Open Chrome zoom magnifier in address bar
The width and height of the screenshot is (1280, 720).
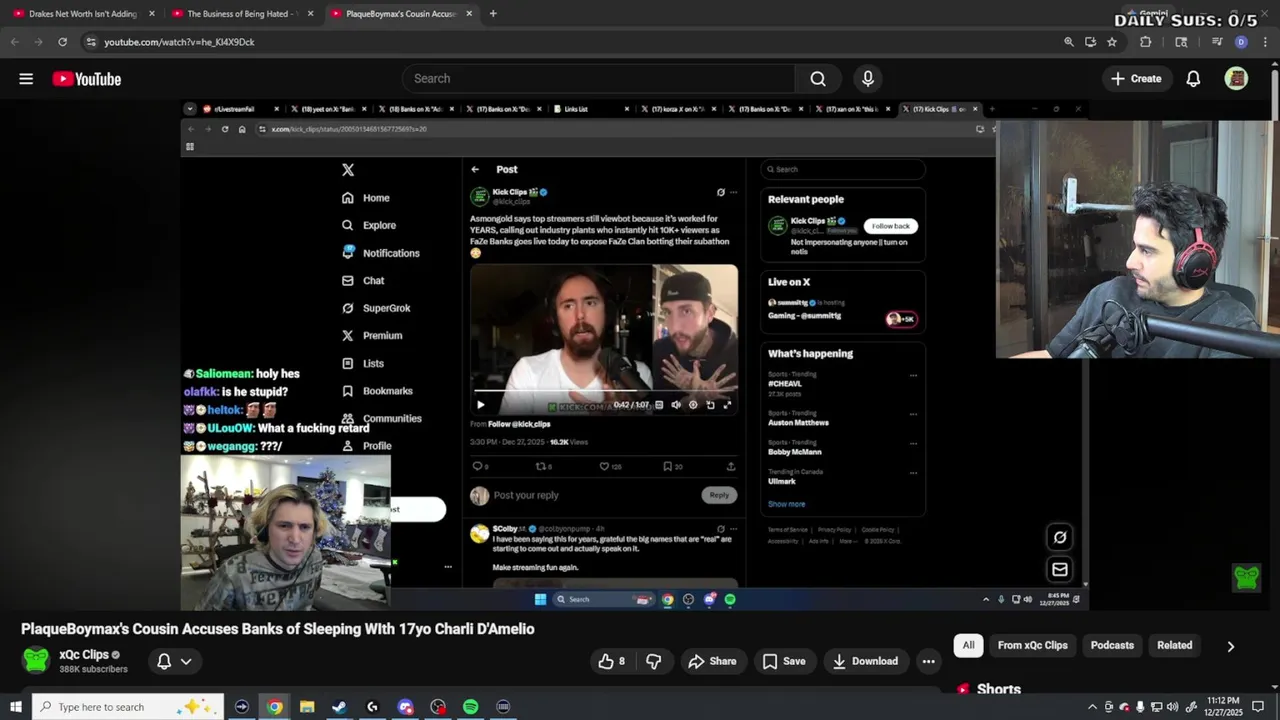tap(1069, 42)
